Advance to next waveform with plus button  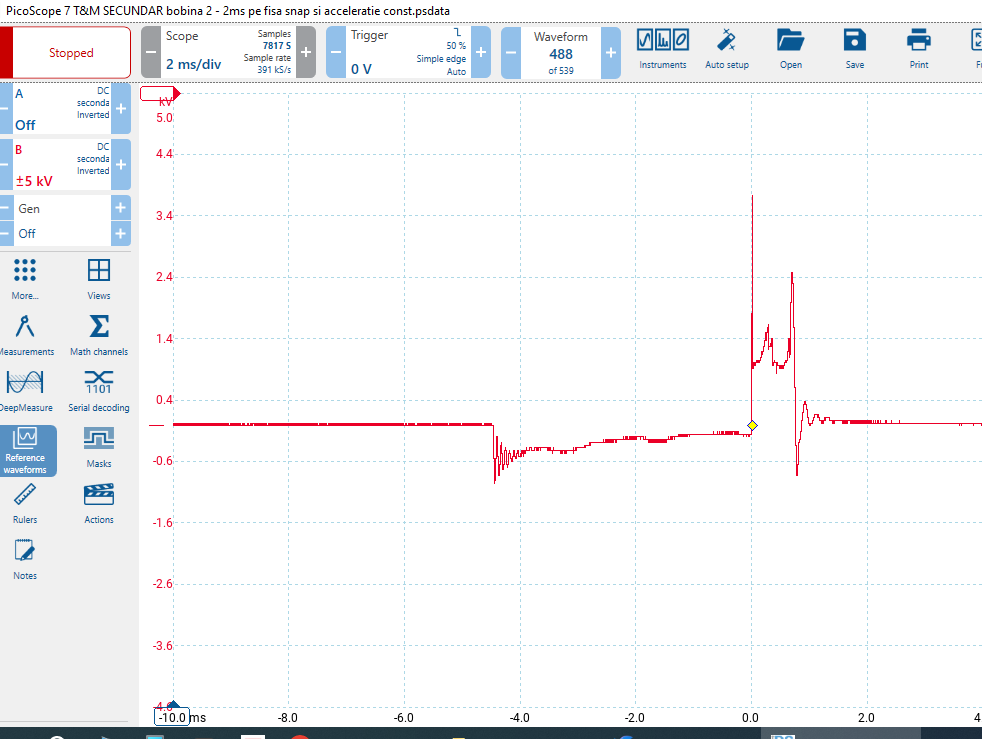coord(610,52)
